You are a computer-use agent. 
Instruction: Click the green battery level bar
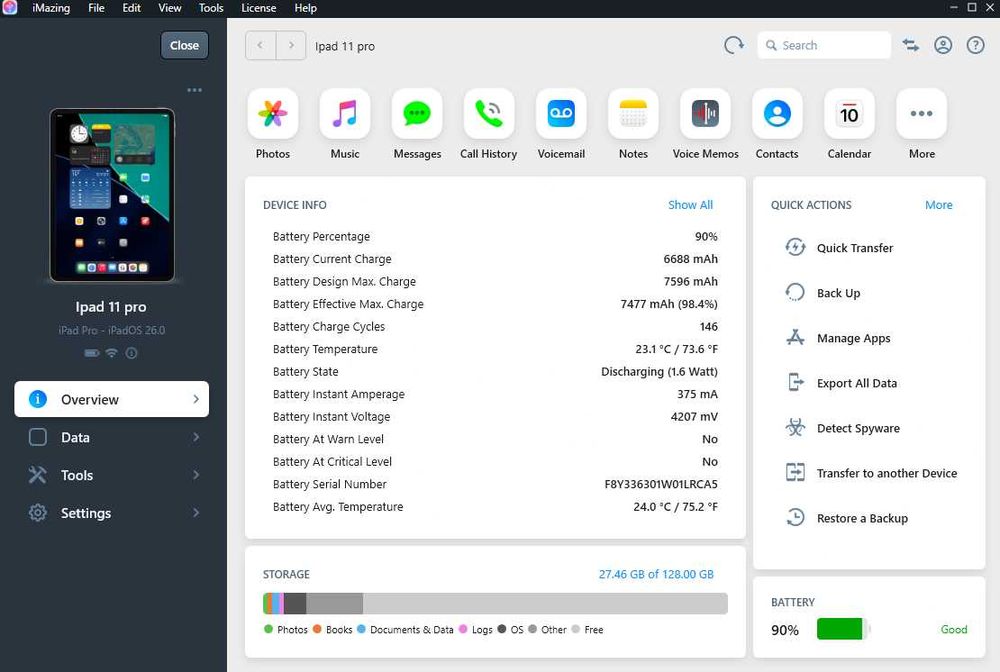(839, 629)
